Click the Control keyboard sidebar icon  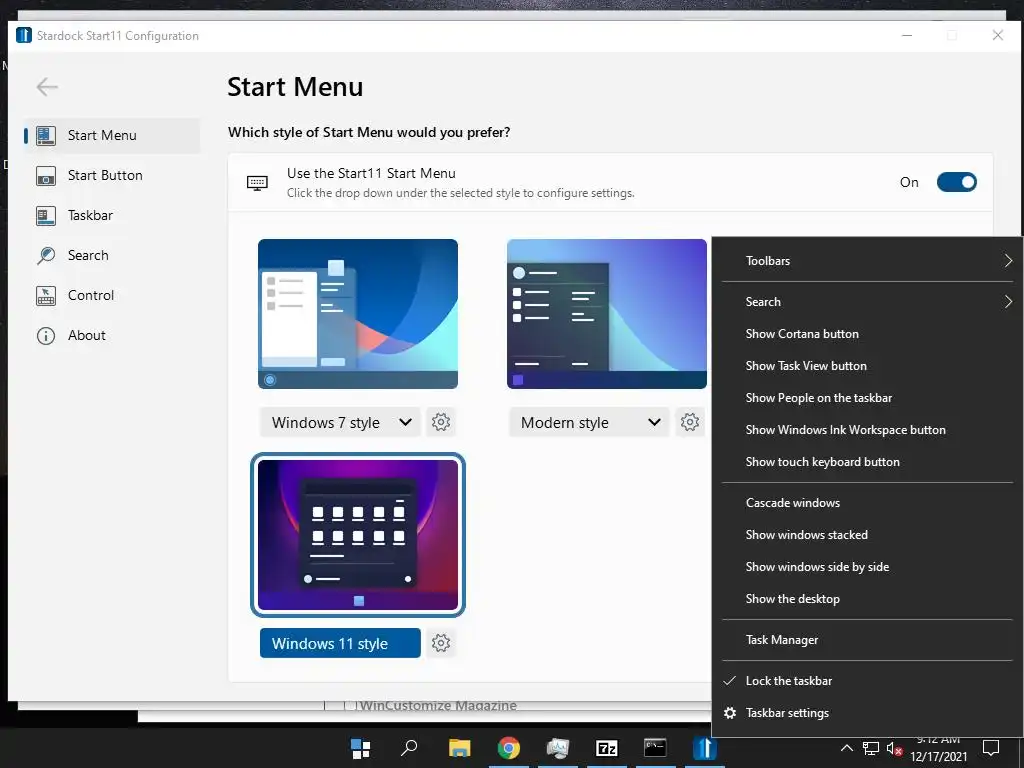(46, 296)
